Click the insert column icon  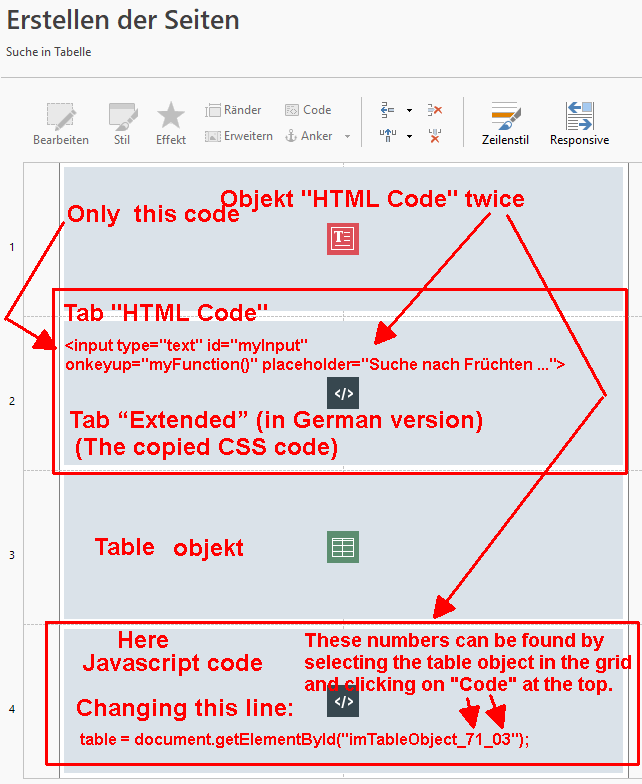[x=390, y=136]
